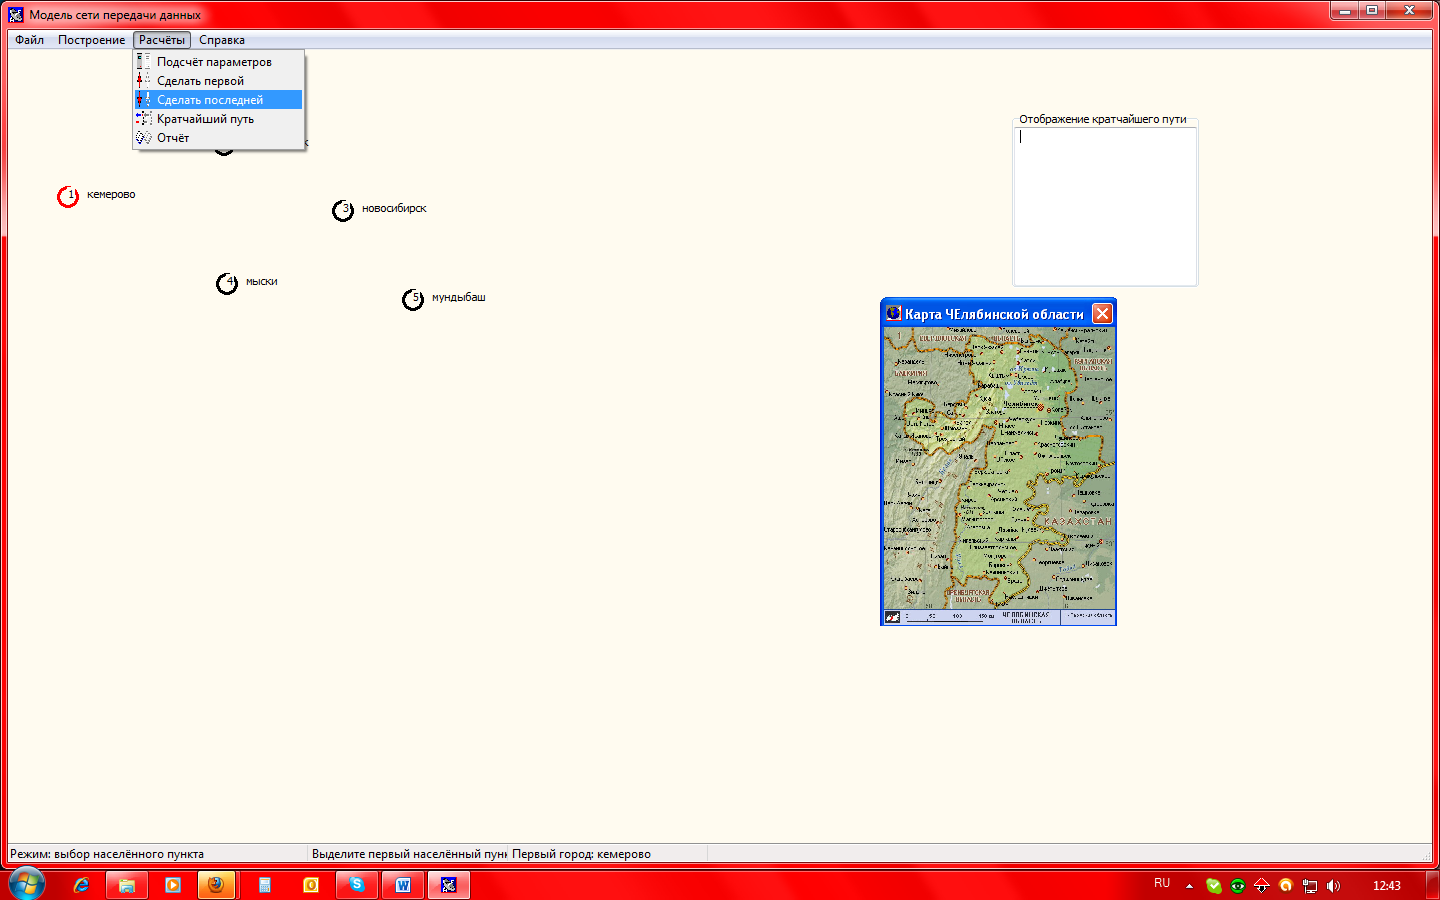Pick the Мундыбаш node circle 5
The height and width of the screenshot is (900, 1440).
(x=413, y=300)
